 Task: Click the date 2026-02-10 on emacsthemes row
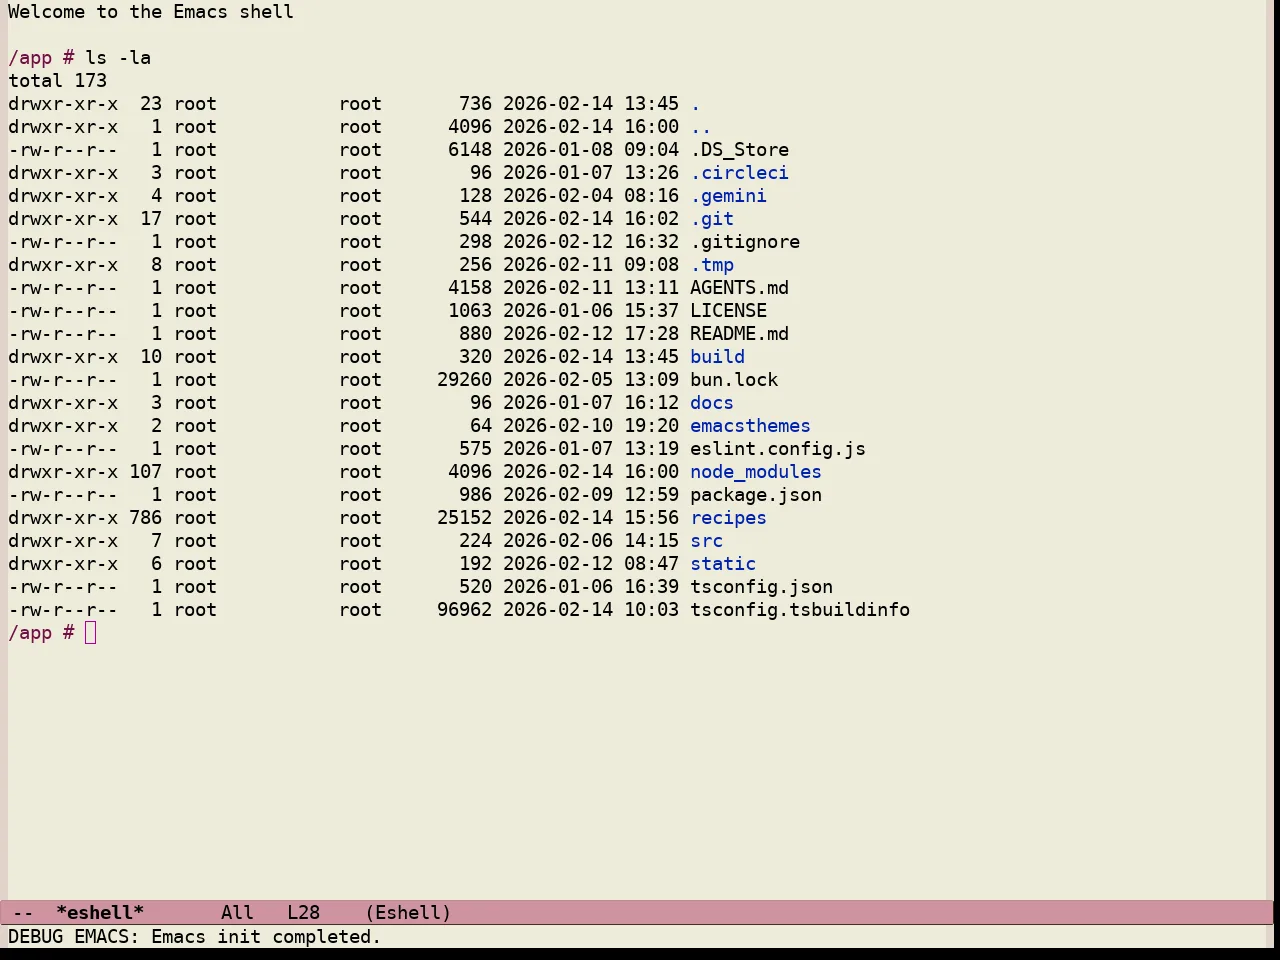[x=558, y=426]
